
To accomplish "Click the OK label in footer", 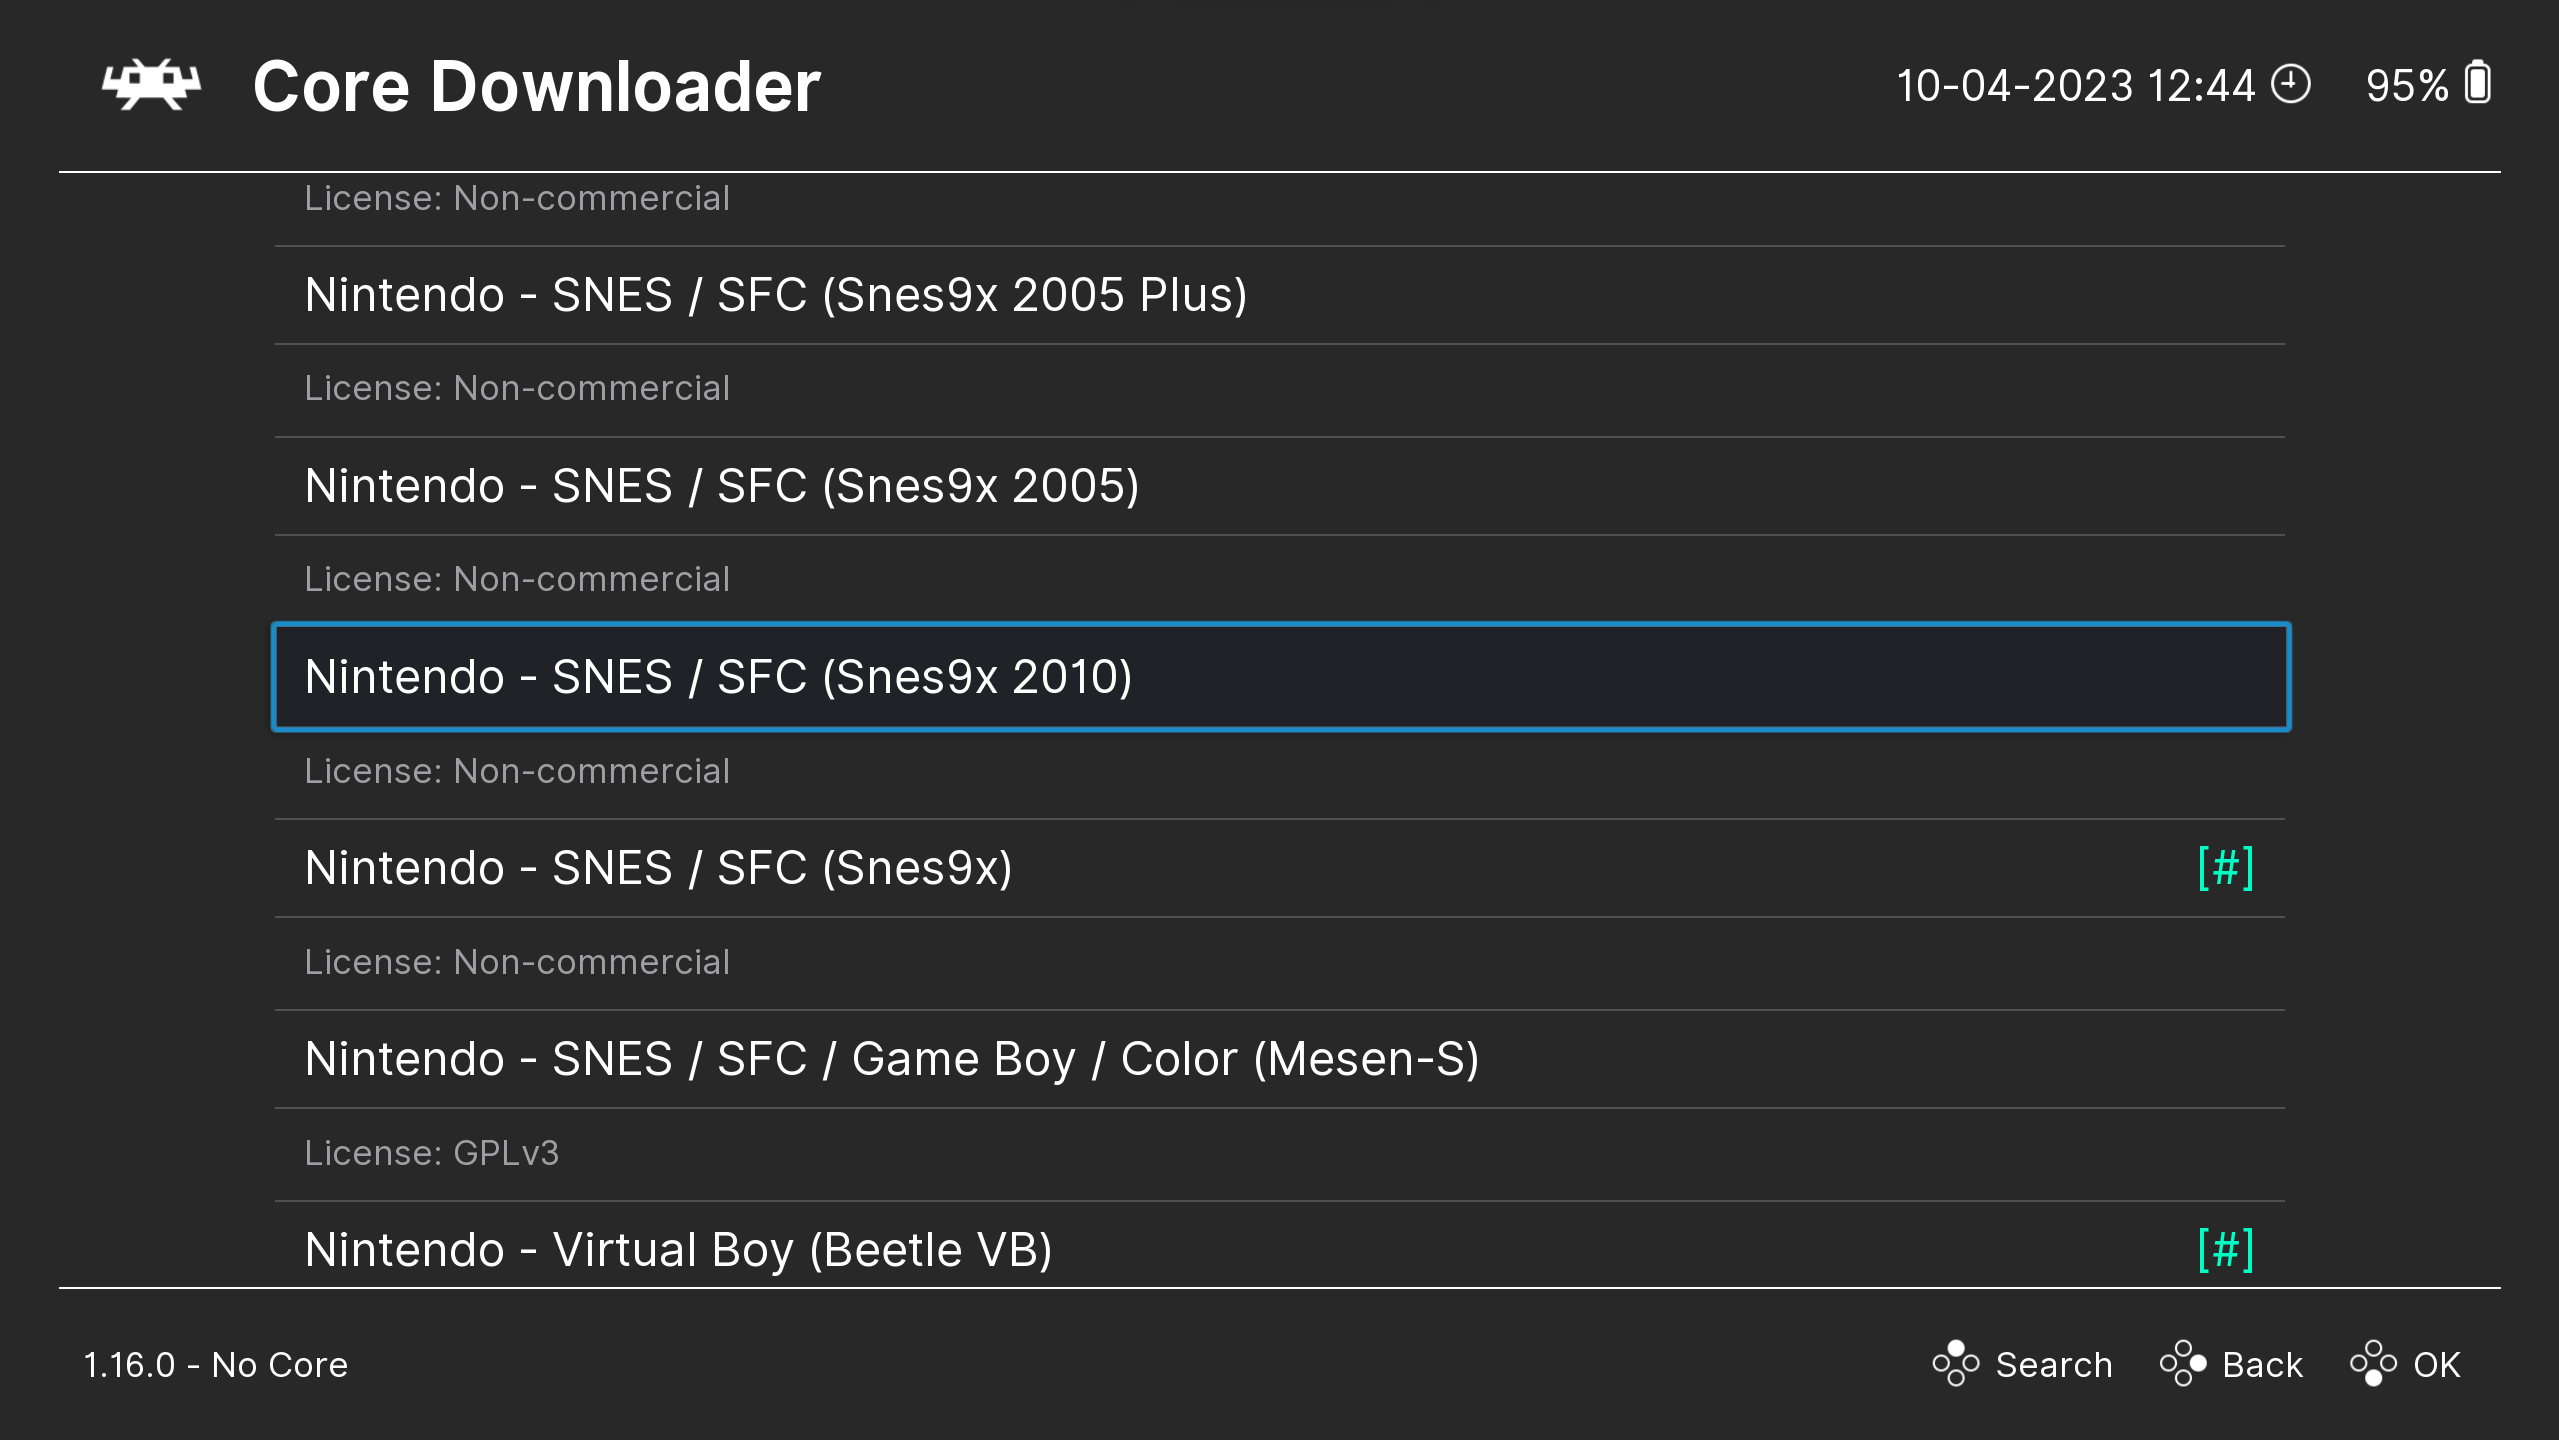I will pos(2437,1365).
